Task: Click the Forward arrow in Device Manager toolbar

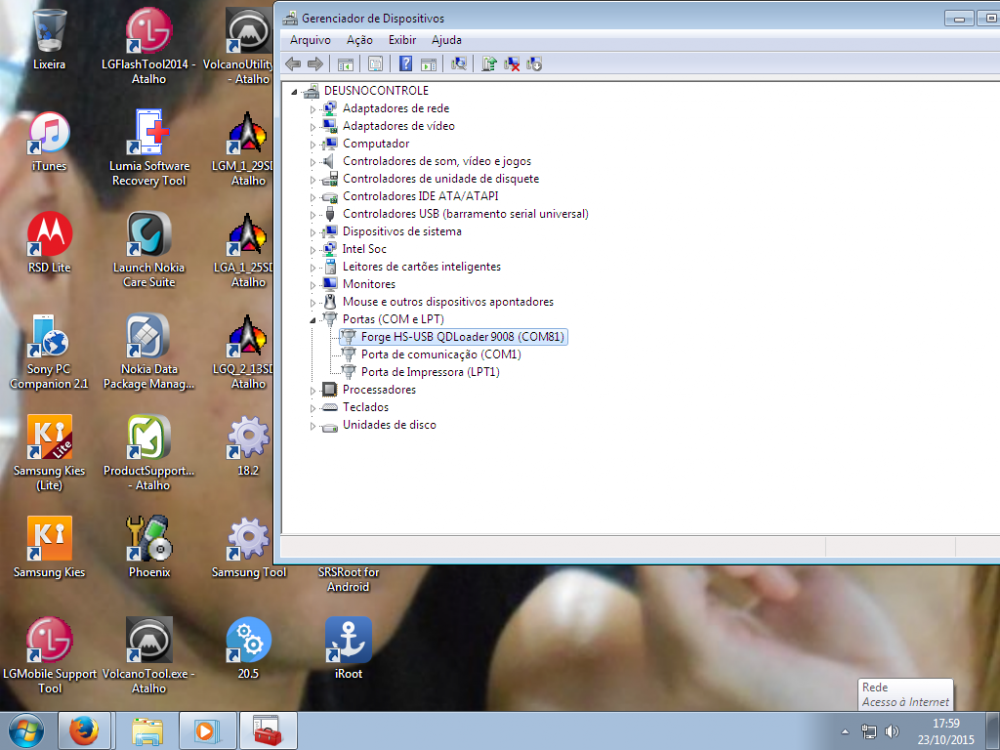Action: pos(315,64)
